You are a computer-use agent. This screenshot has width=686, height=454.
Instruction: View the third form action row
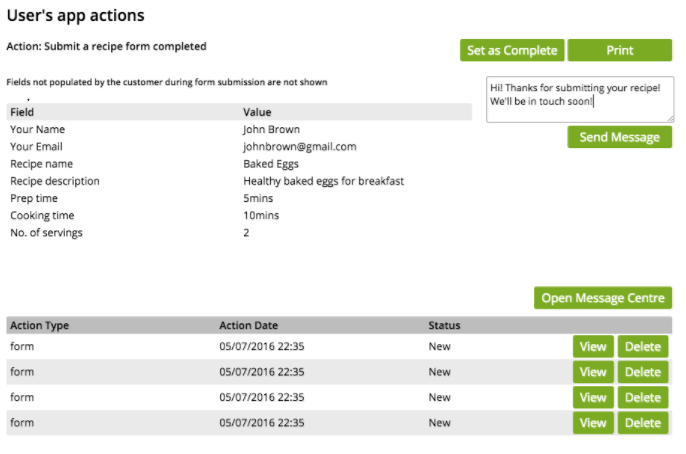[593, 397]
